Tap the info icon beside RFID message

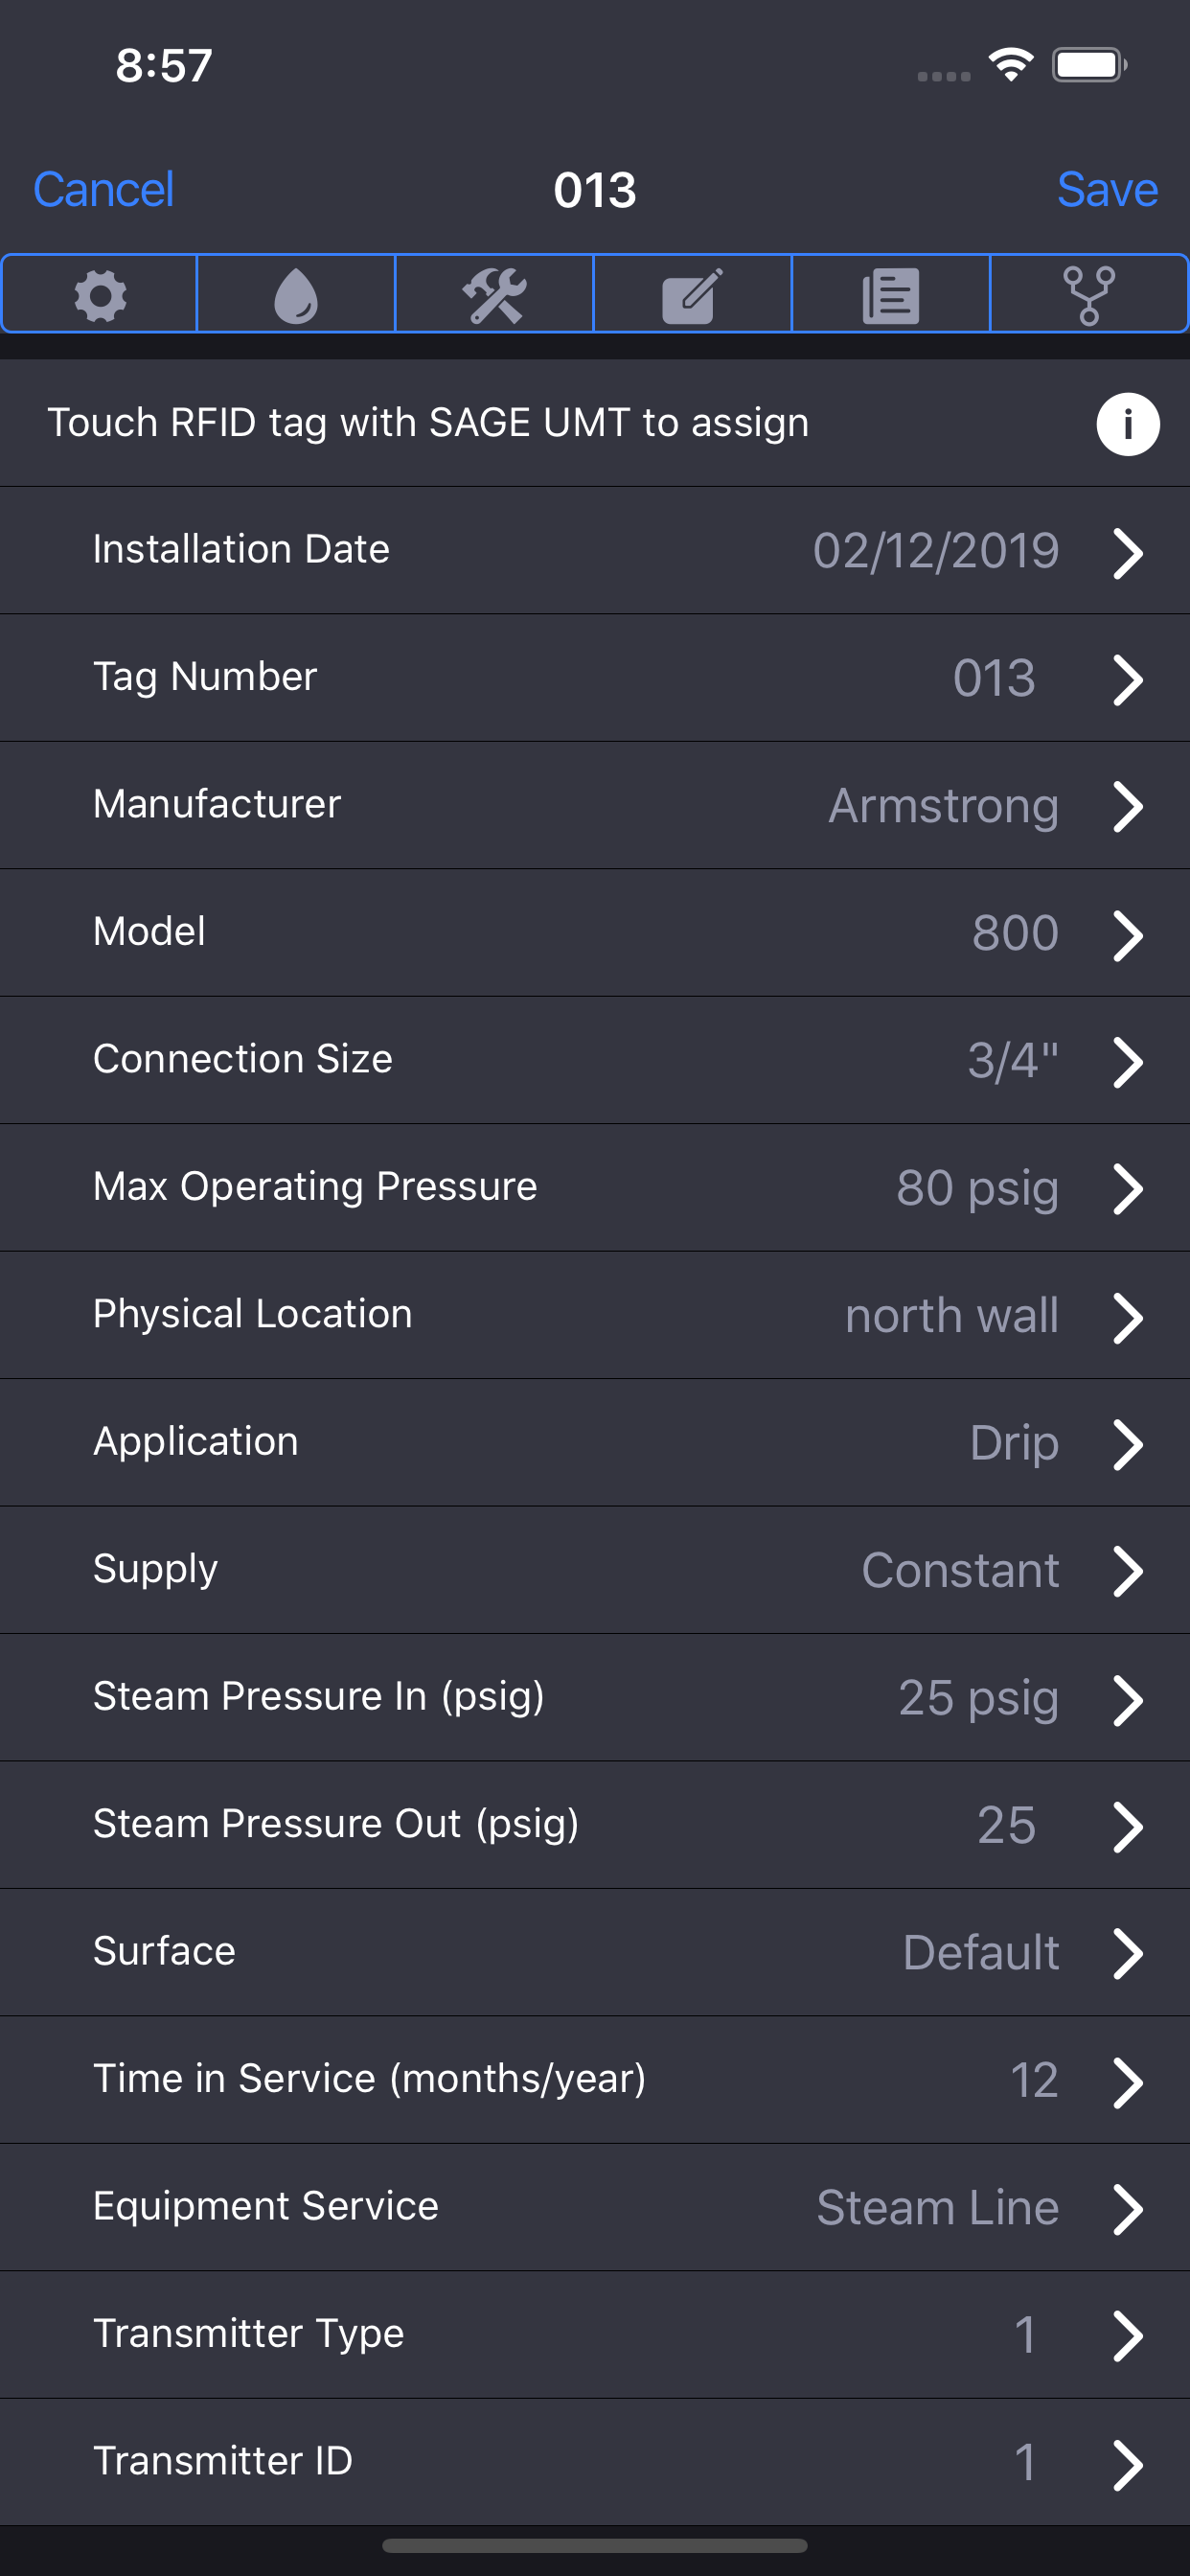pos(1127,424)
